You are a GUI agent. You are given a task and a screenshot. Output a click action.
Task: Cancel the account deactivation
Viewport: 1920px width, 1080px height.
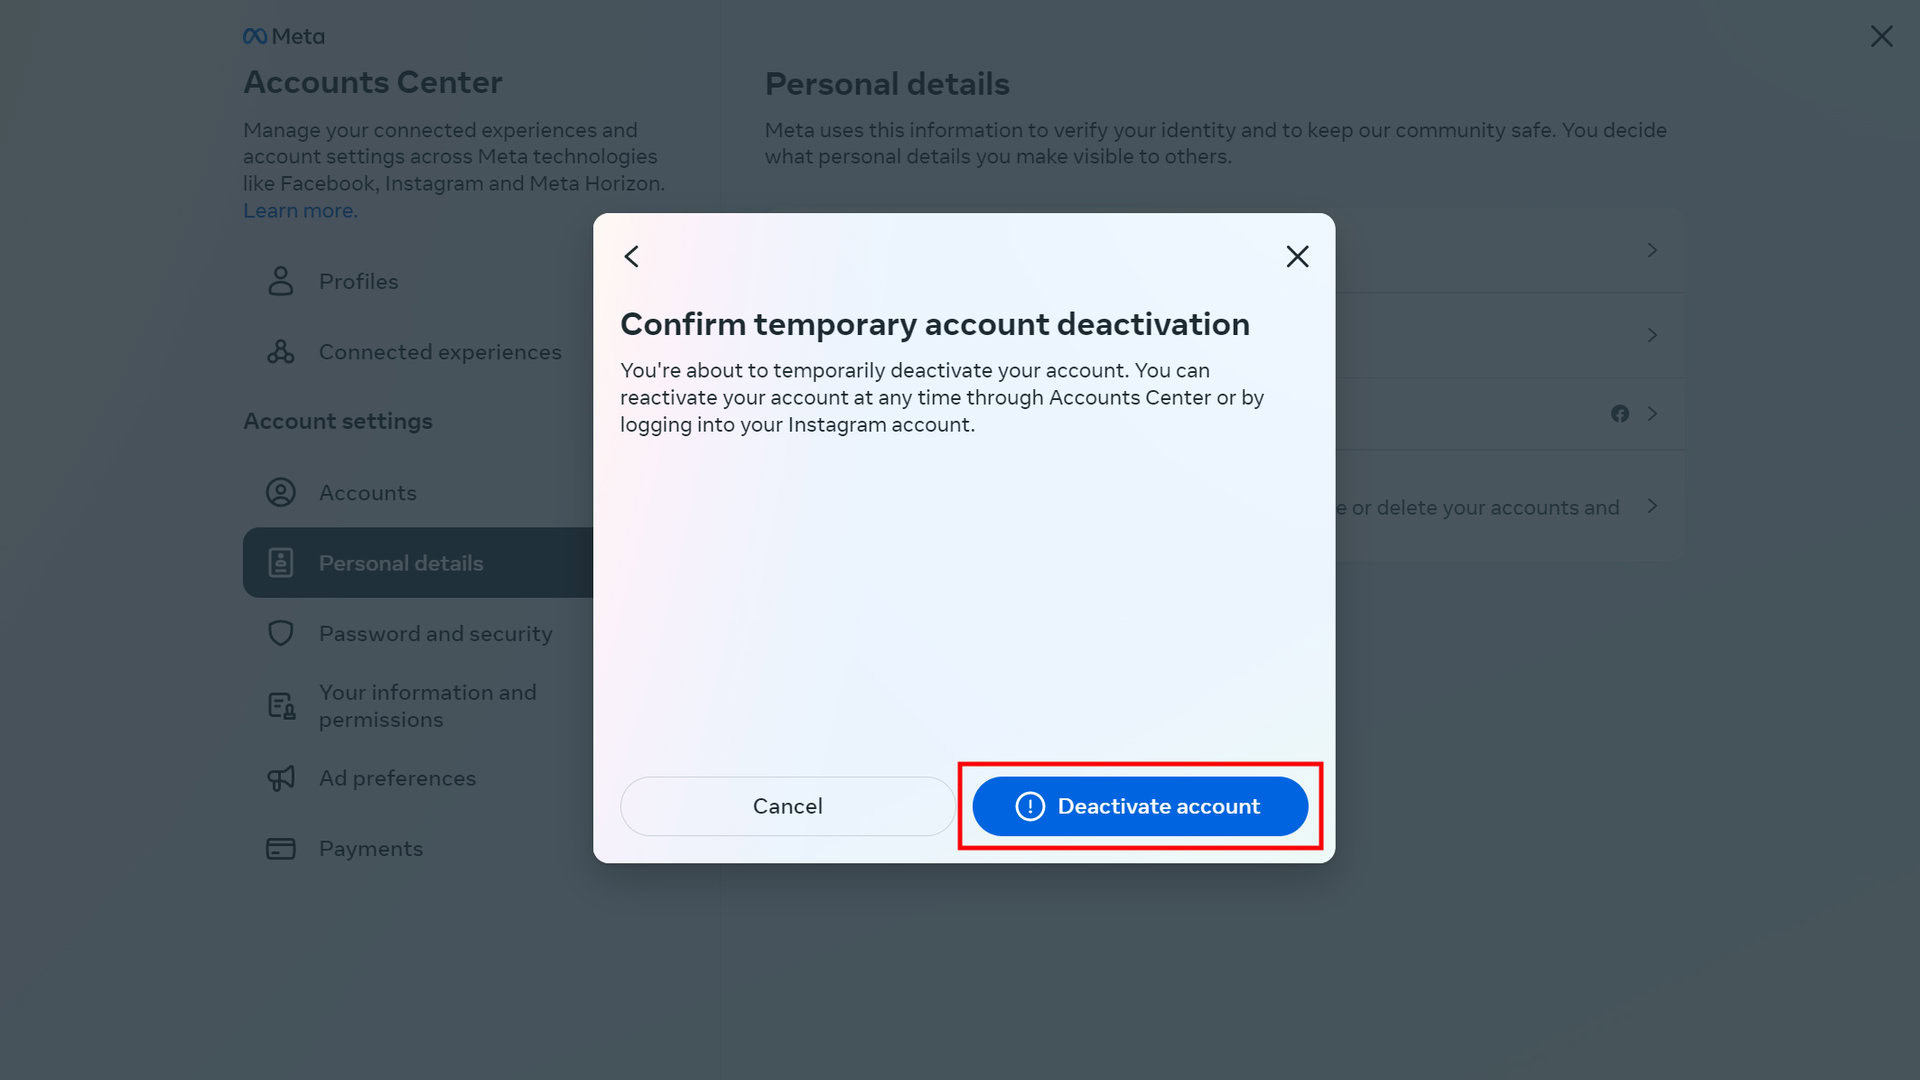point(787,806)
